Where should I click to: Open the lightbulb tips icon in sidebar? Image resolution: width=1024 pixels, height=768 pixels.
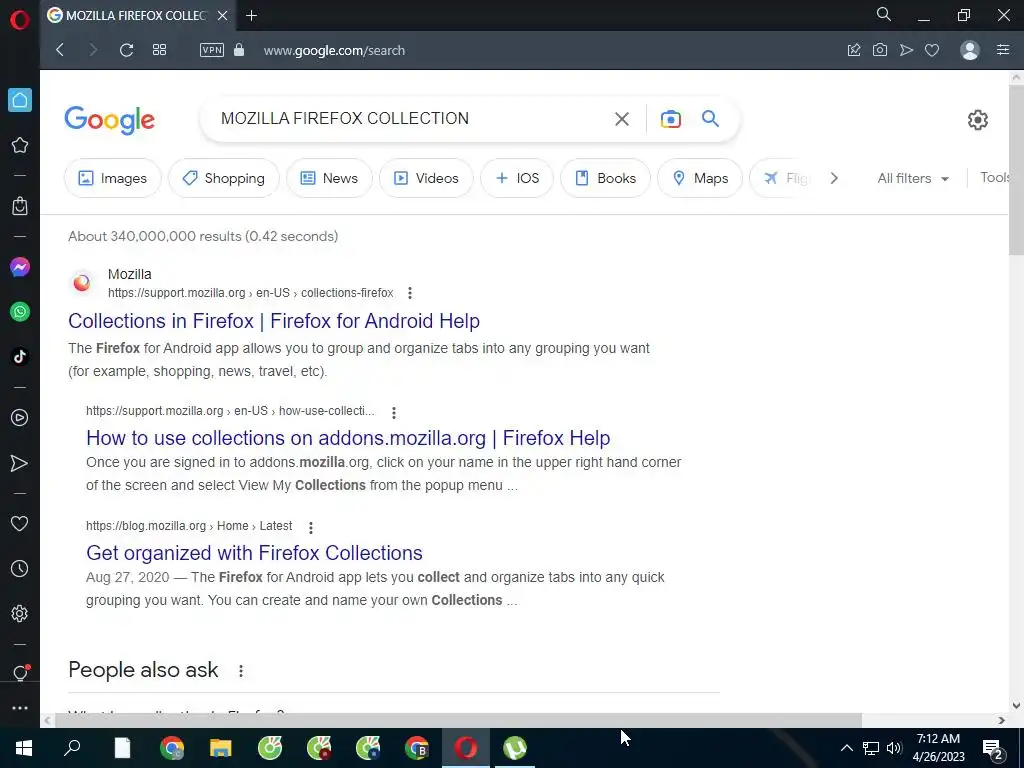point(20,673)
